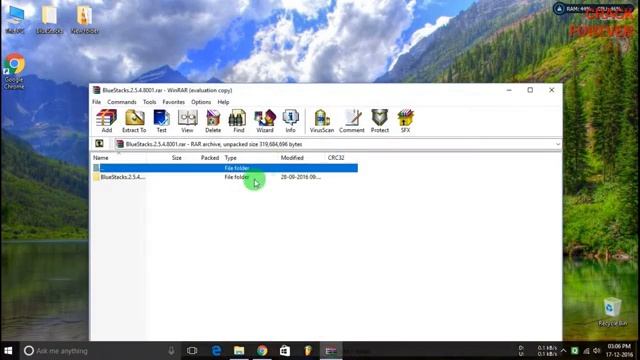Open the Google Chrome desktop shortcut
The height and width of the screenshot is (360, 640).
pyautogui.click(x=14, y=71)
